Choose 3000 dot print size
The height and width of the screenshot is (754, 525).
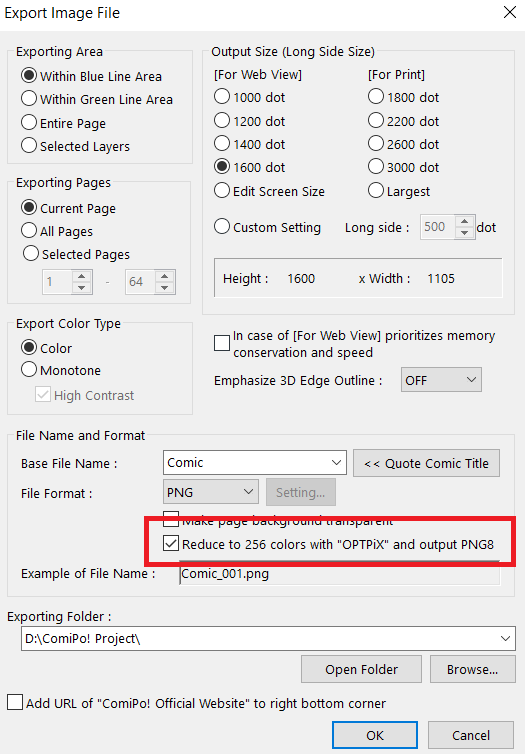(376, 166)
